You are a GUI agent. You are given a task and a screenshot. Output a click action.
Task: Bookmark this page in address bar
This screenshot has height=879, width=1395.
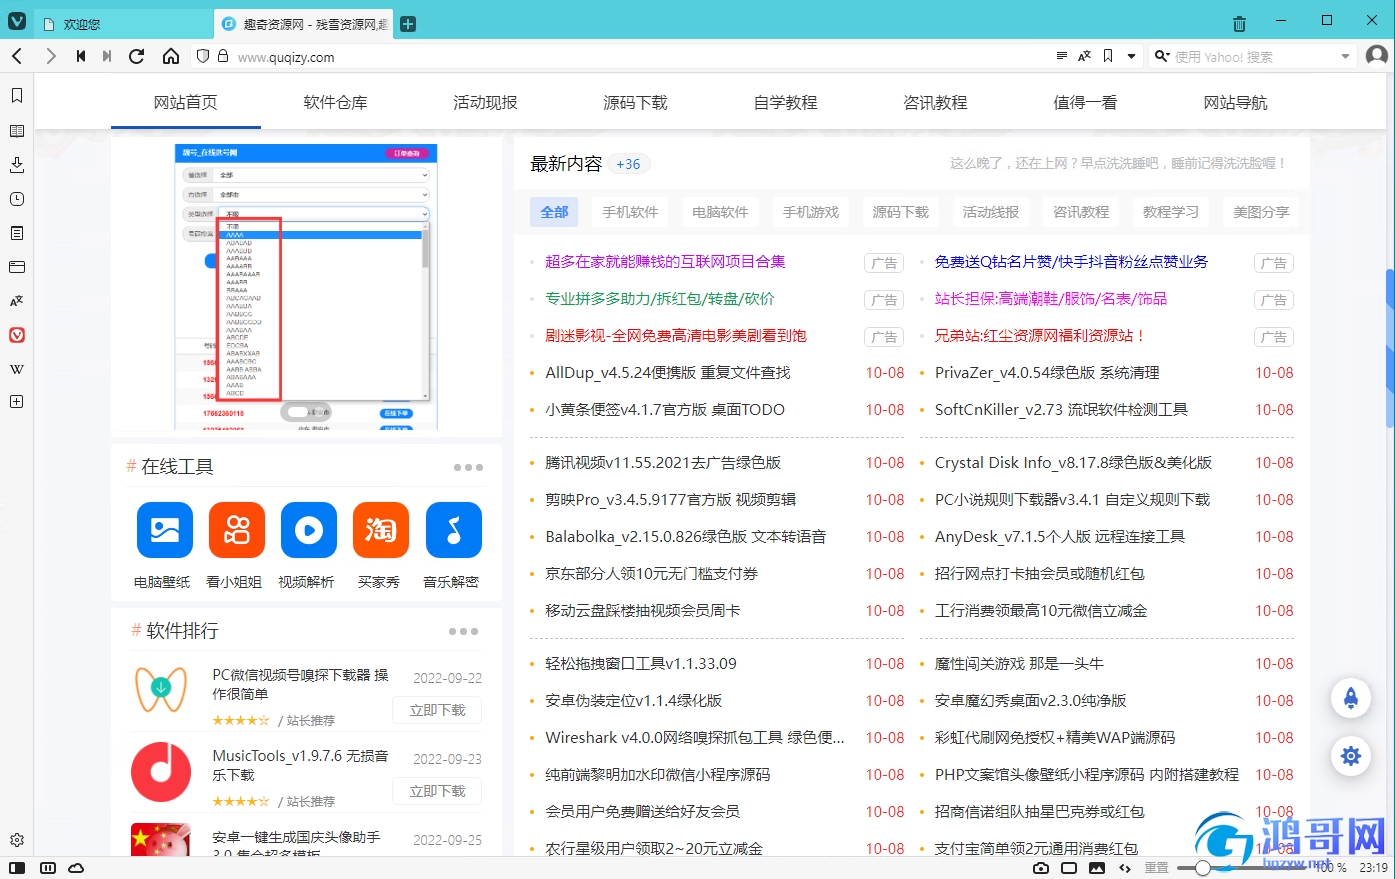tap(1108, 57)
